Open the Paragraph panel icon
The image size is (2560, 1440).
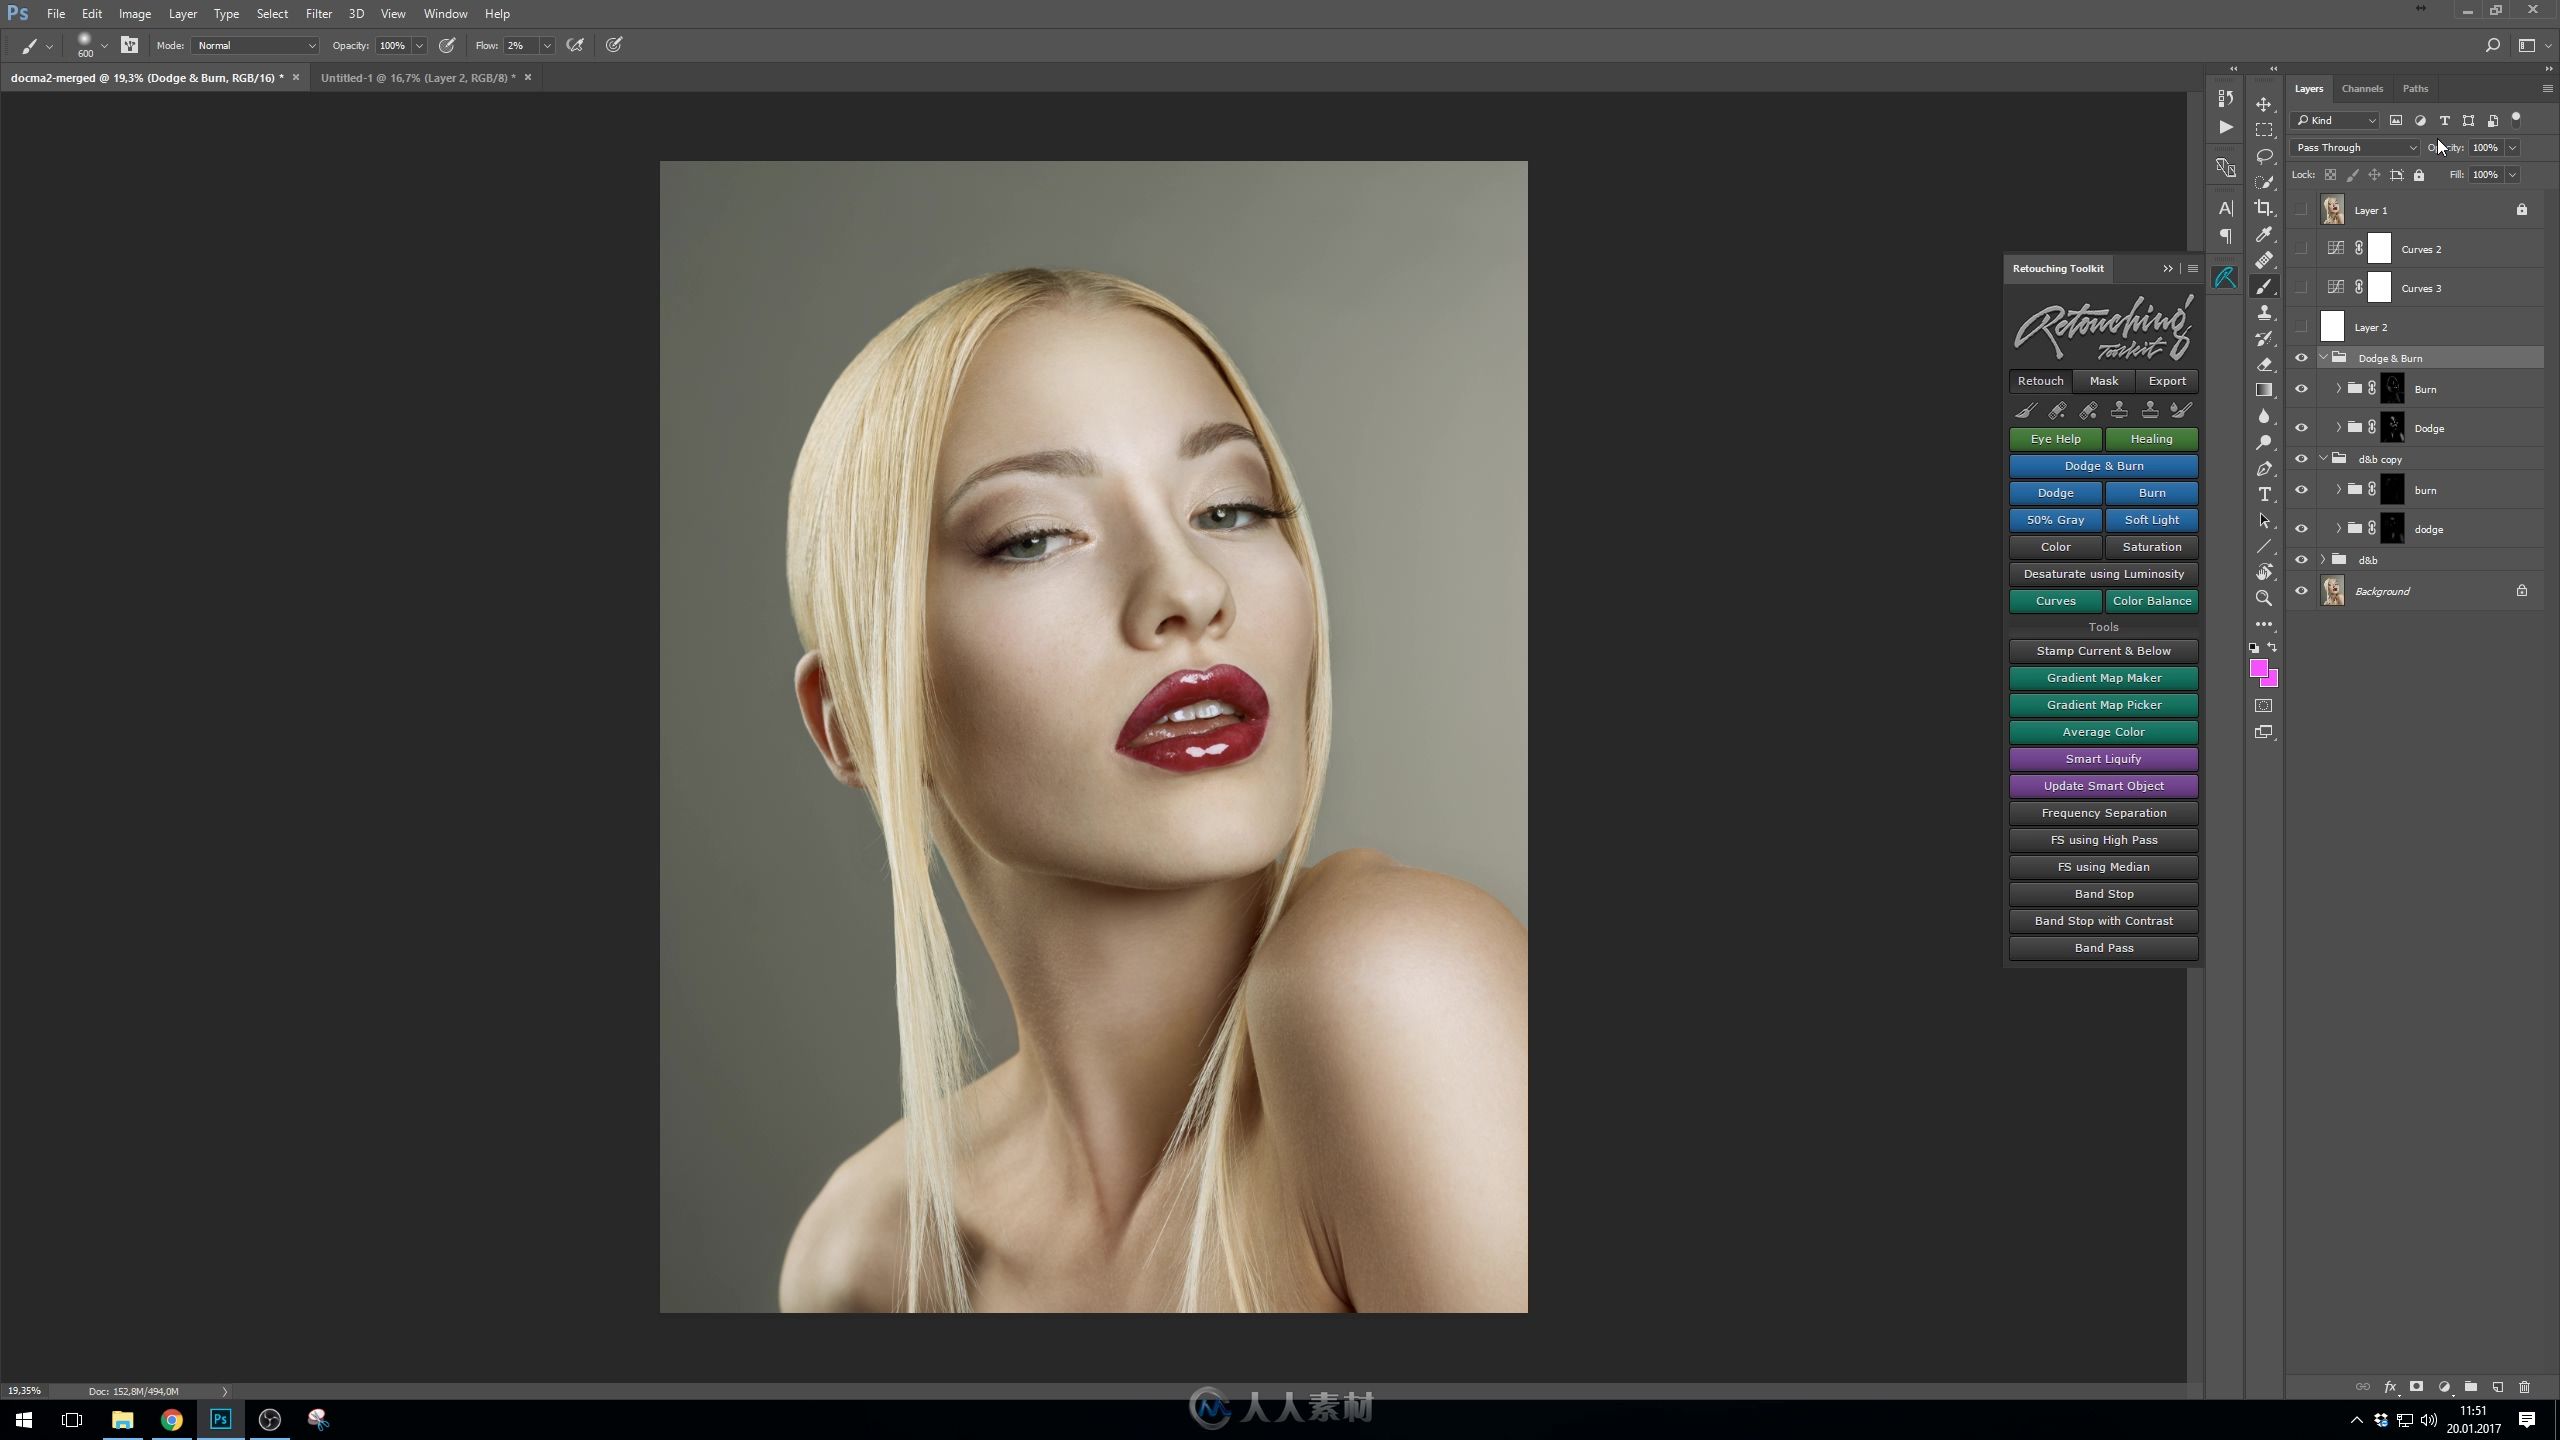click(x=2225, y=236)
